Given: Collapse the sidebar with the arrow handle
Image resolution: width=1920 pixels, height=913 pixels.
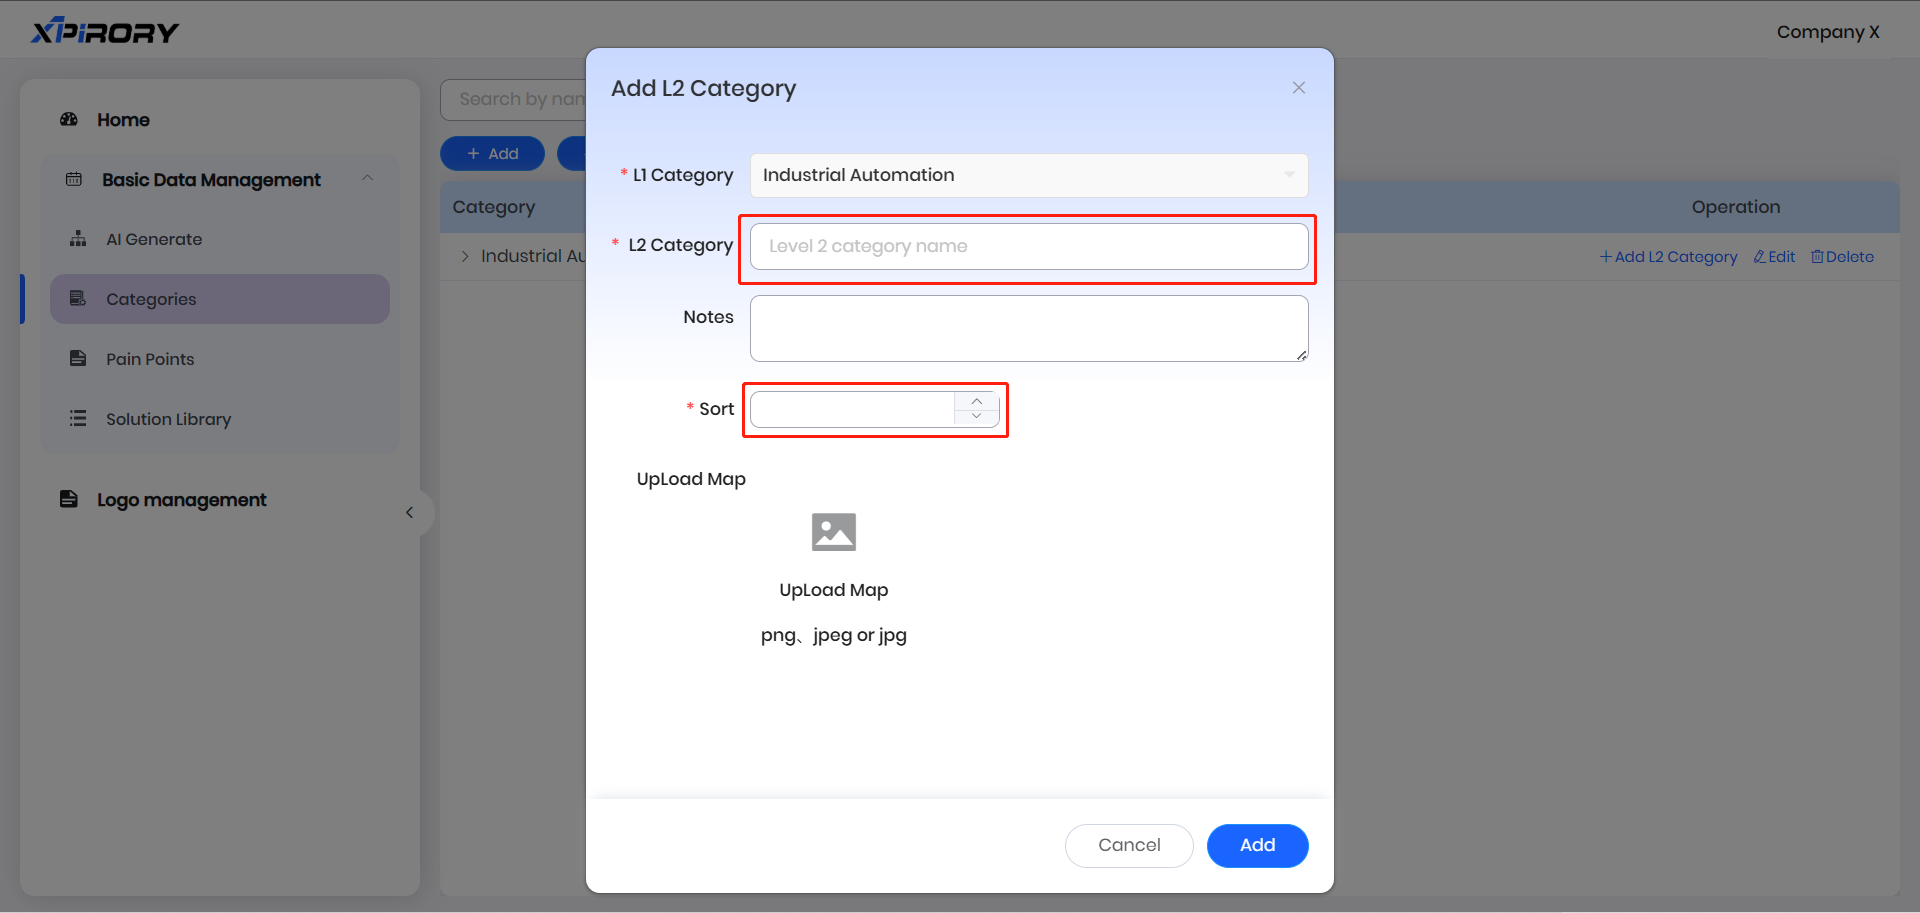Looking at the screenshot, I should [x=409, y=513].
